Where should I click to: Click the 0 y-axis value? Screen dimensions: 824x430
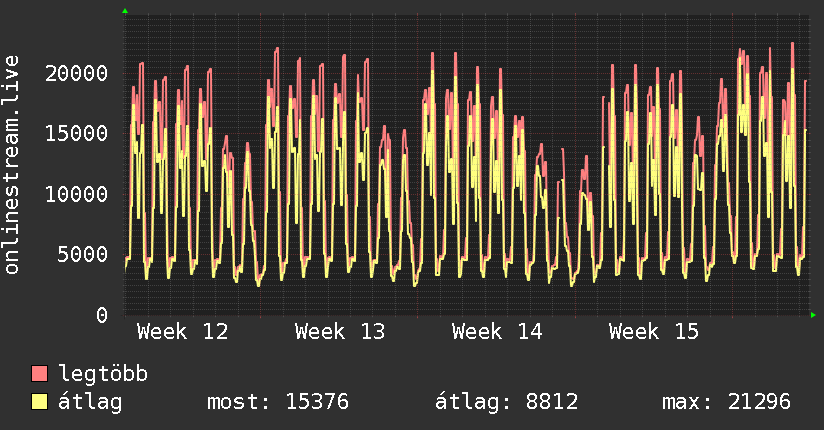(x=102, y=315)
